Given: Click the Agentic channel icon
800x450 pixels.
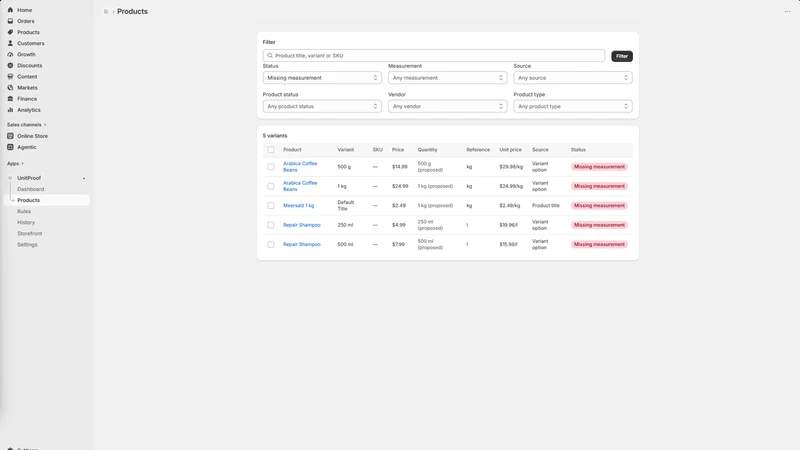Looking at the screenshot, I should pos(10,147).
